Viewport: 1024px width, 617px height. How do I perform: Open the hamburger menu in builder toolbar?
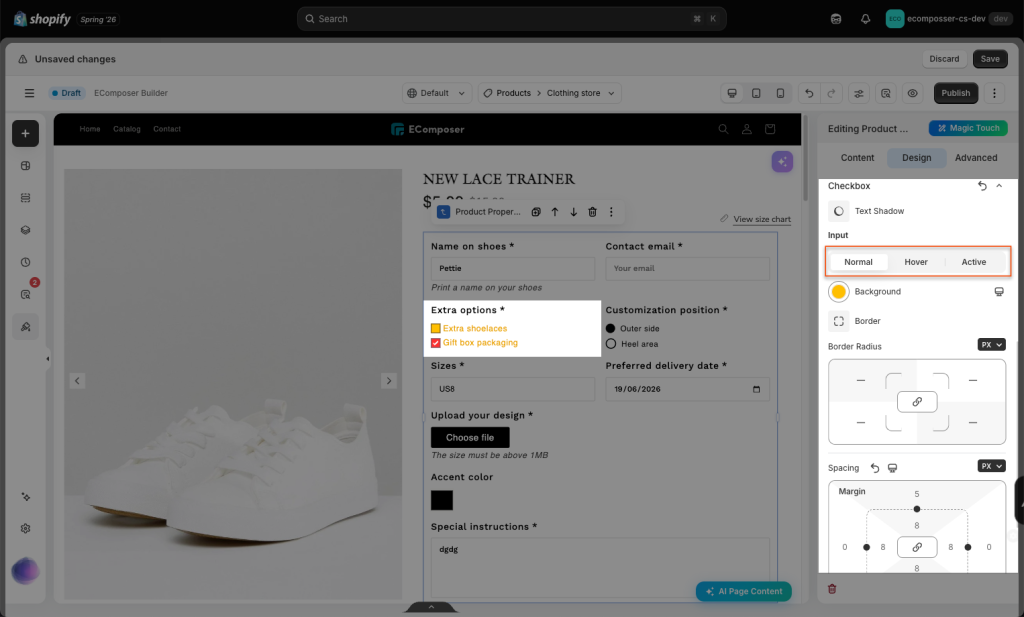click(x=29, y=93)
